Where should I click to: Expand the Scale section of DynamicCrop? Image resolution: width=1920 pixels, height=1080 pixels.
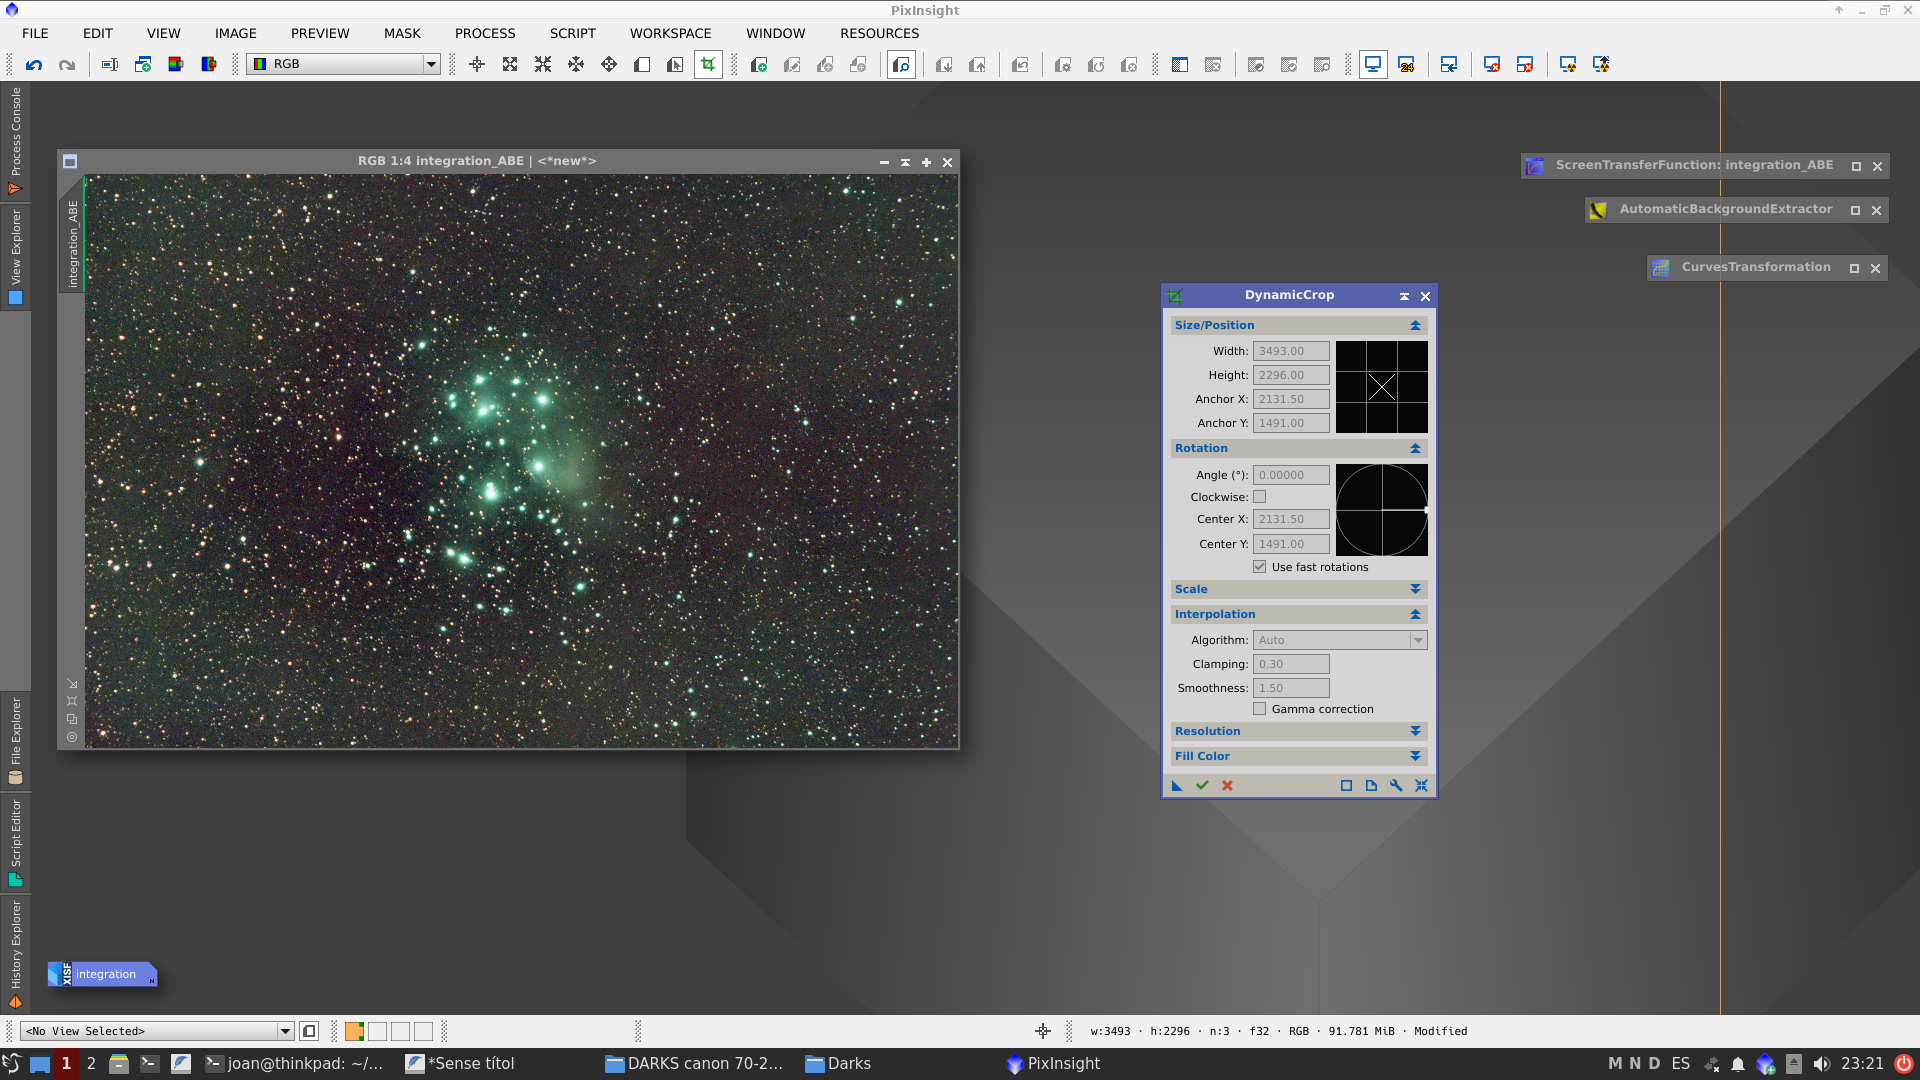1415,589
